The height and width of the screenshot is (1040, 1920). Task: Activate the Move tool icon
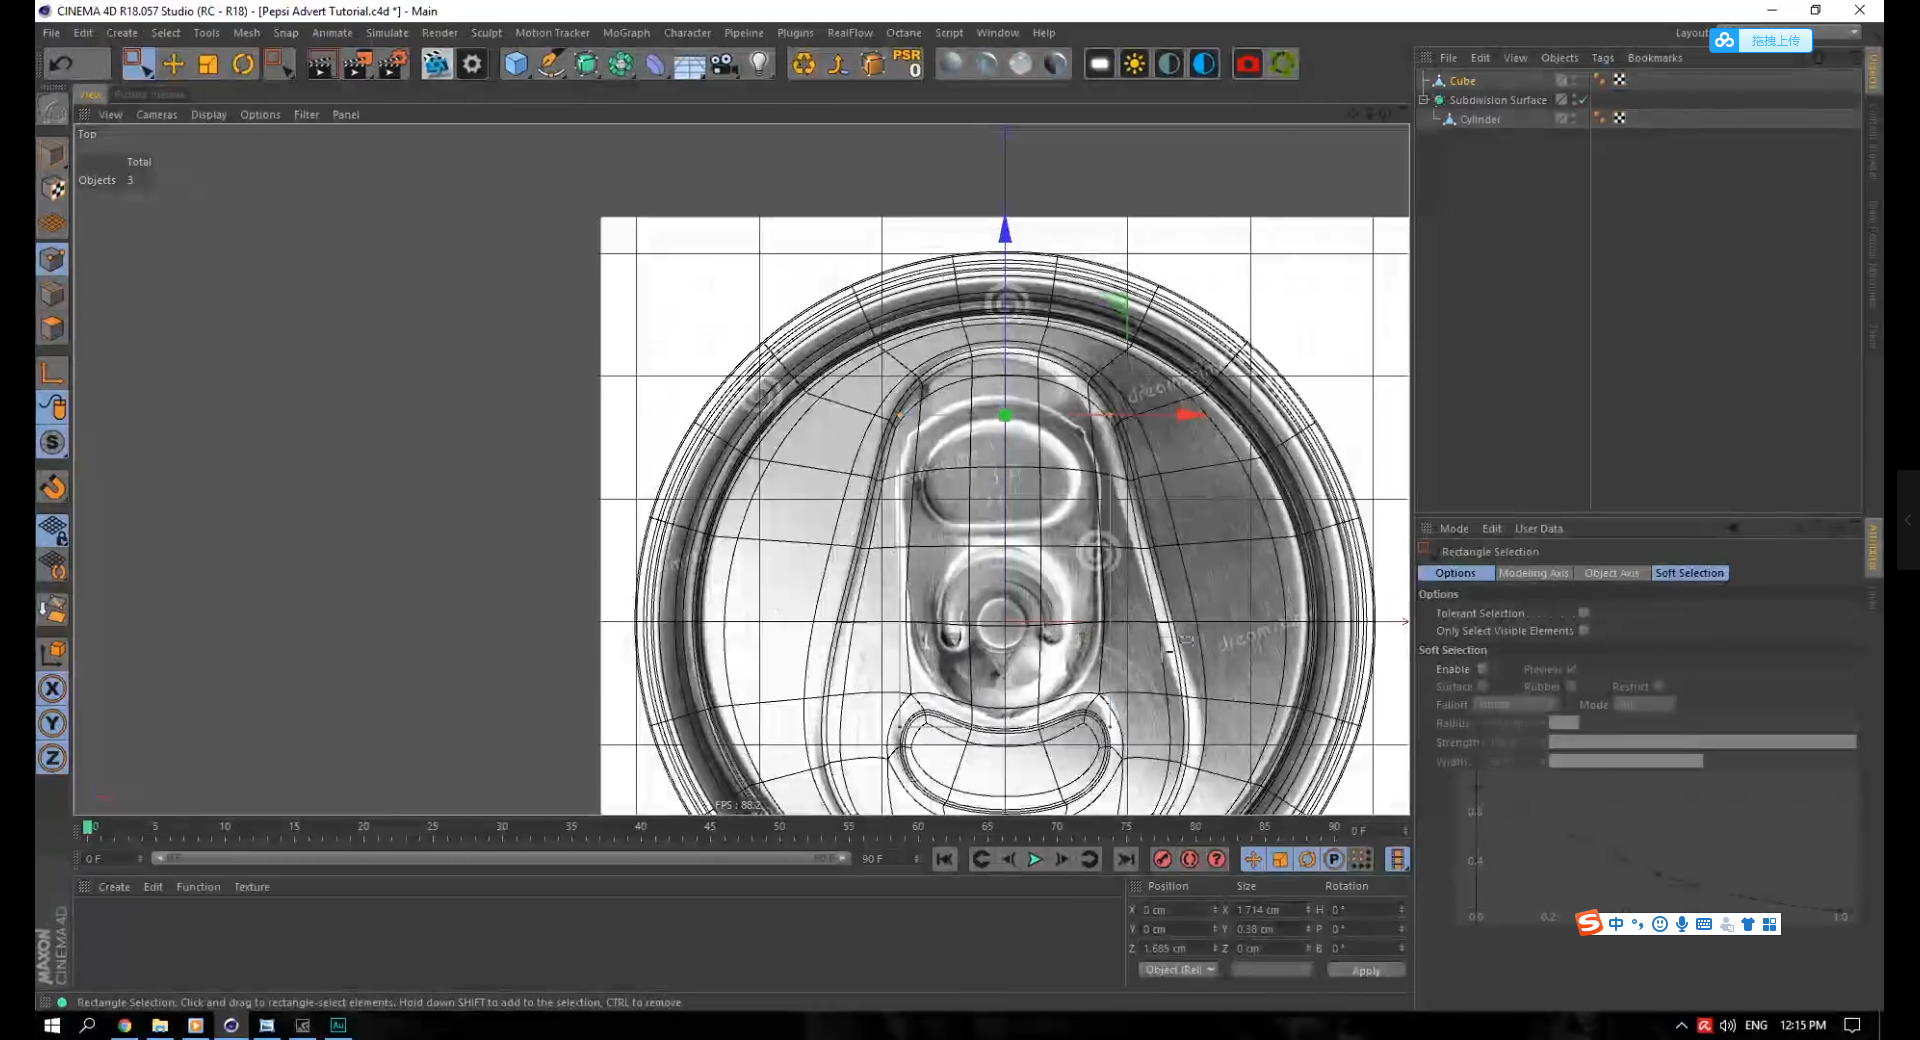[173, 64]
